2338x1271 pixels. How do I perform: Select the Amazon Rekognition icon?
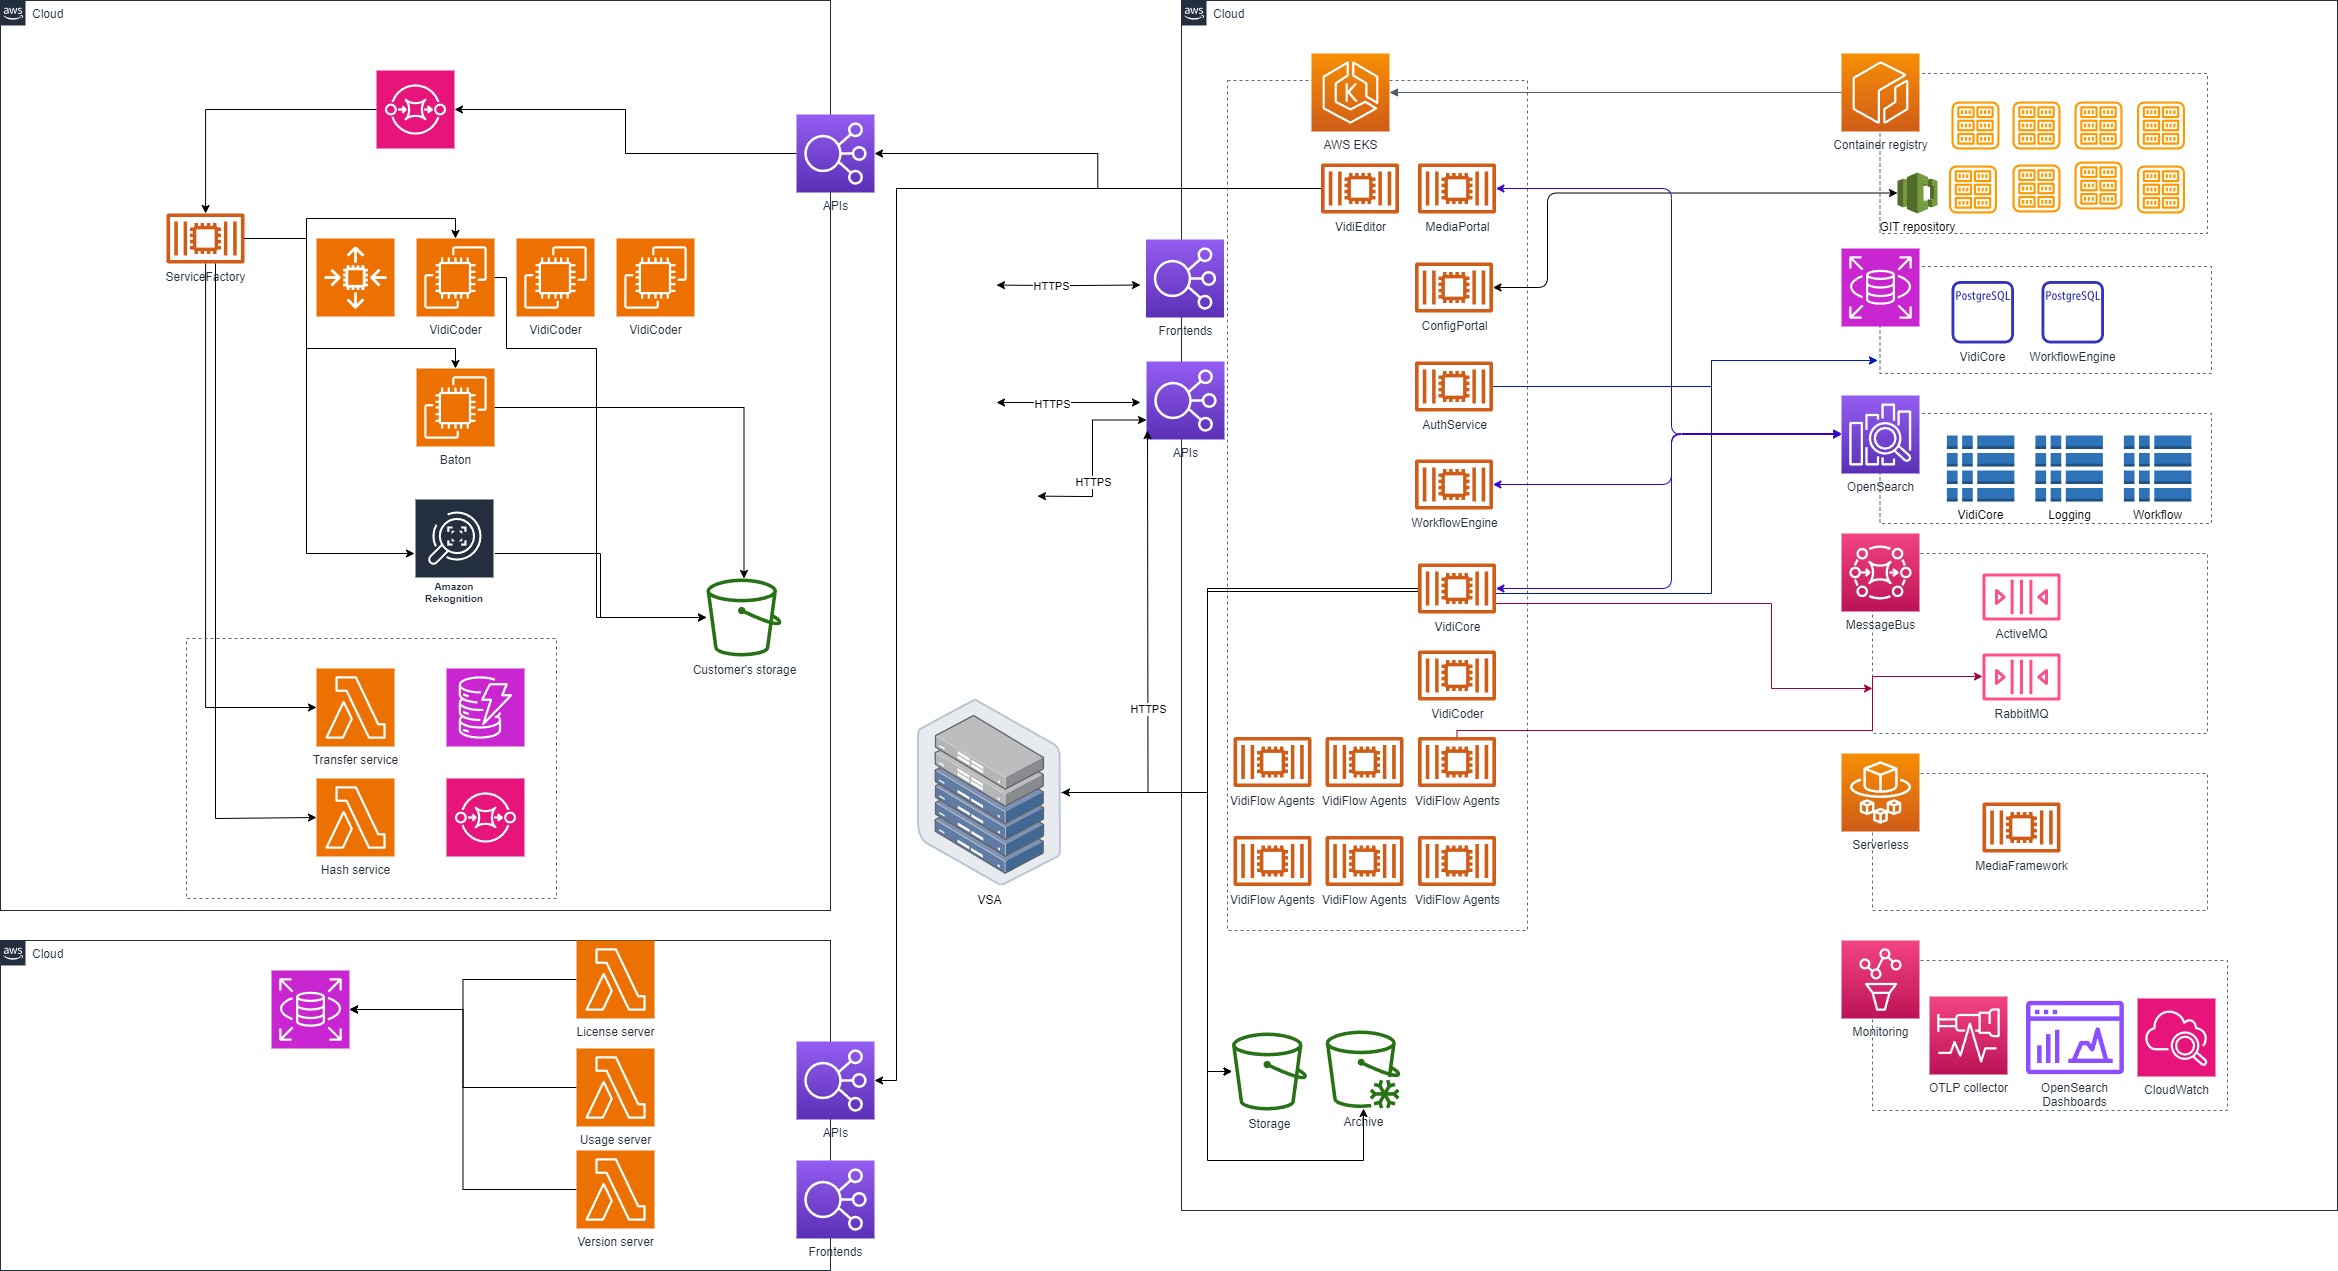[x=454, y=538]
